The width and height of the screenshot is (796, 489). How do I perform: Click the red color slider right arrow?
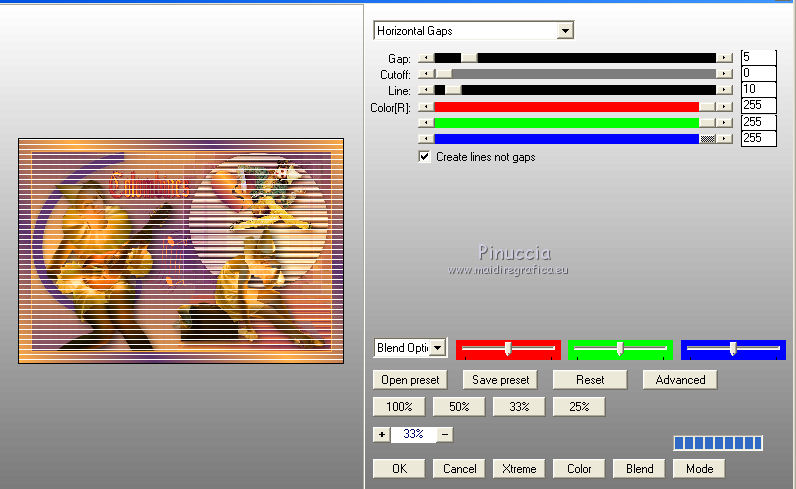724,107
